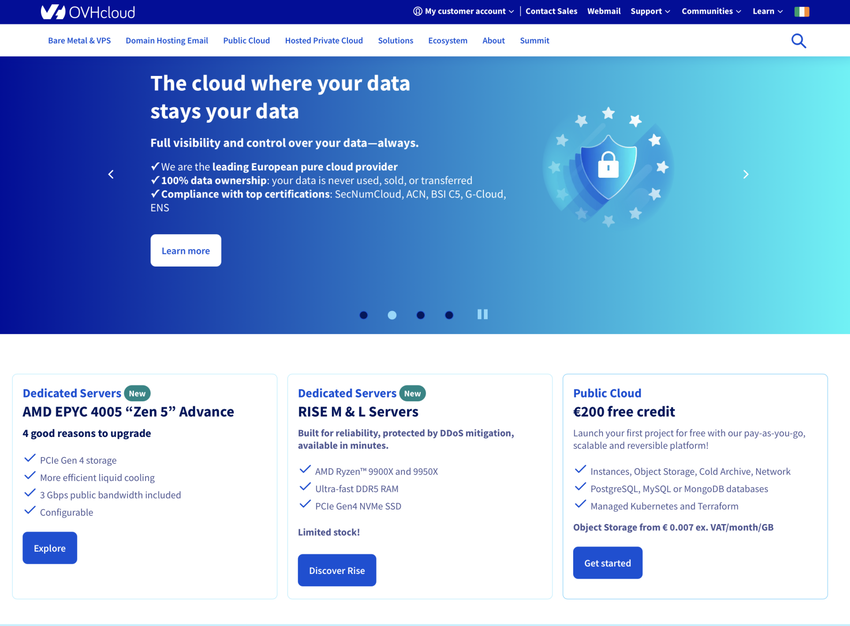Click the shield lock illustration

click(x=608, y=165)
